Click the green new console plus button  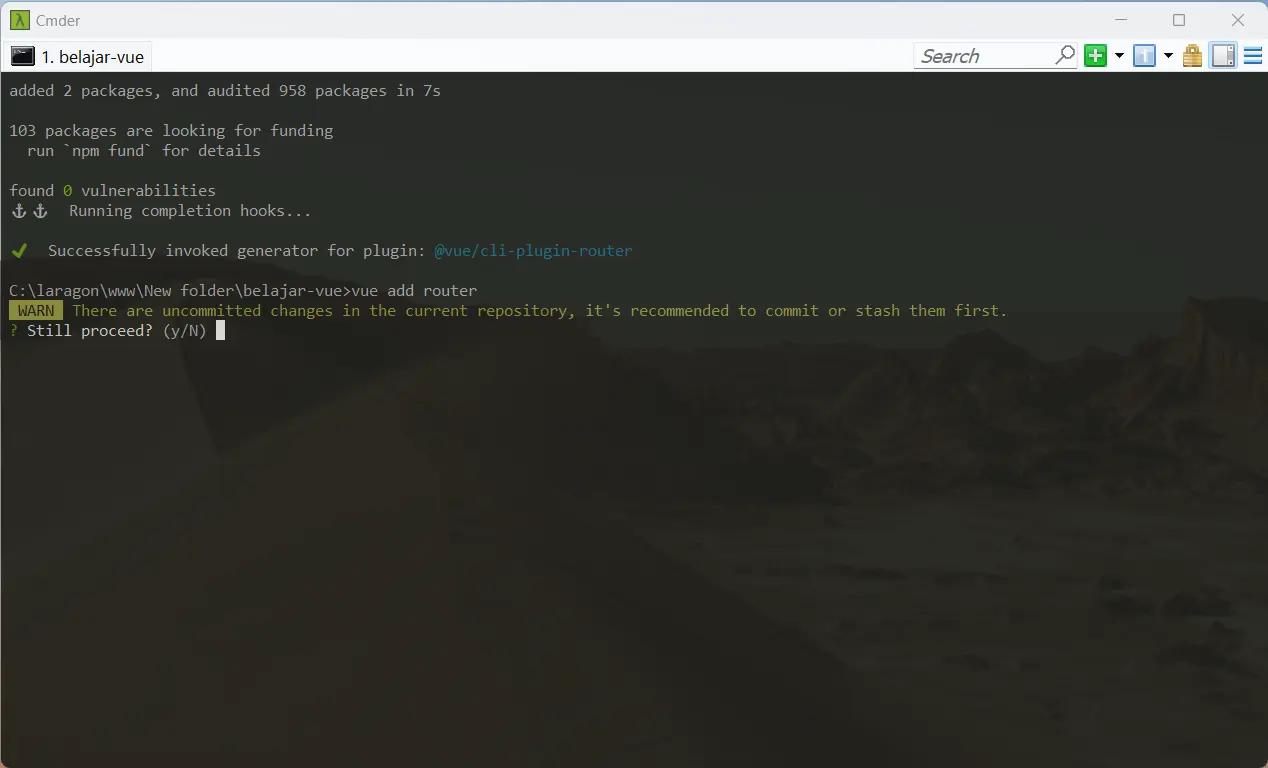point(1096,56)
